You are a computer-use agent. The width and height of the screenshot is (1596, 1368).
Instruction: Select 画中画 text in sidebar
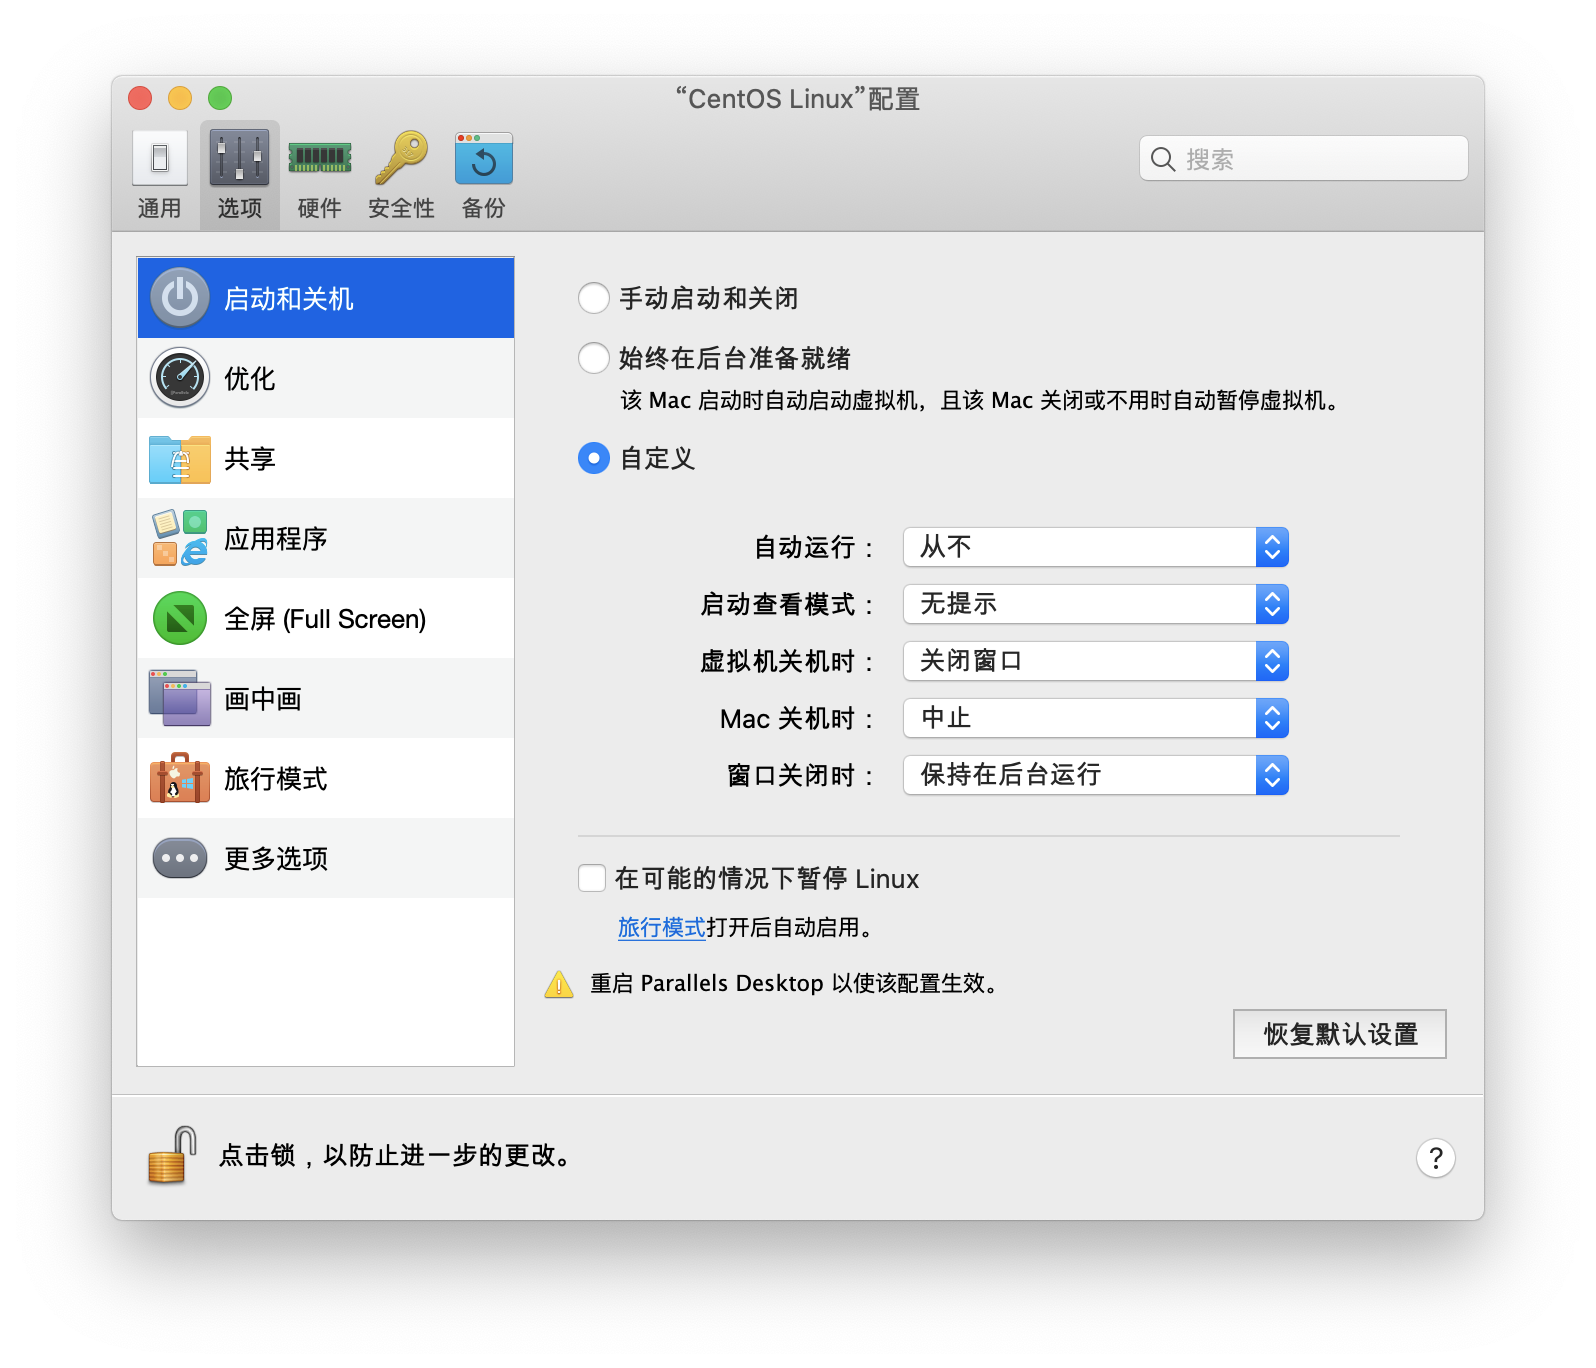pos(263,699)
